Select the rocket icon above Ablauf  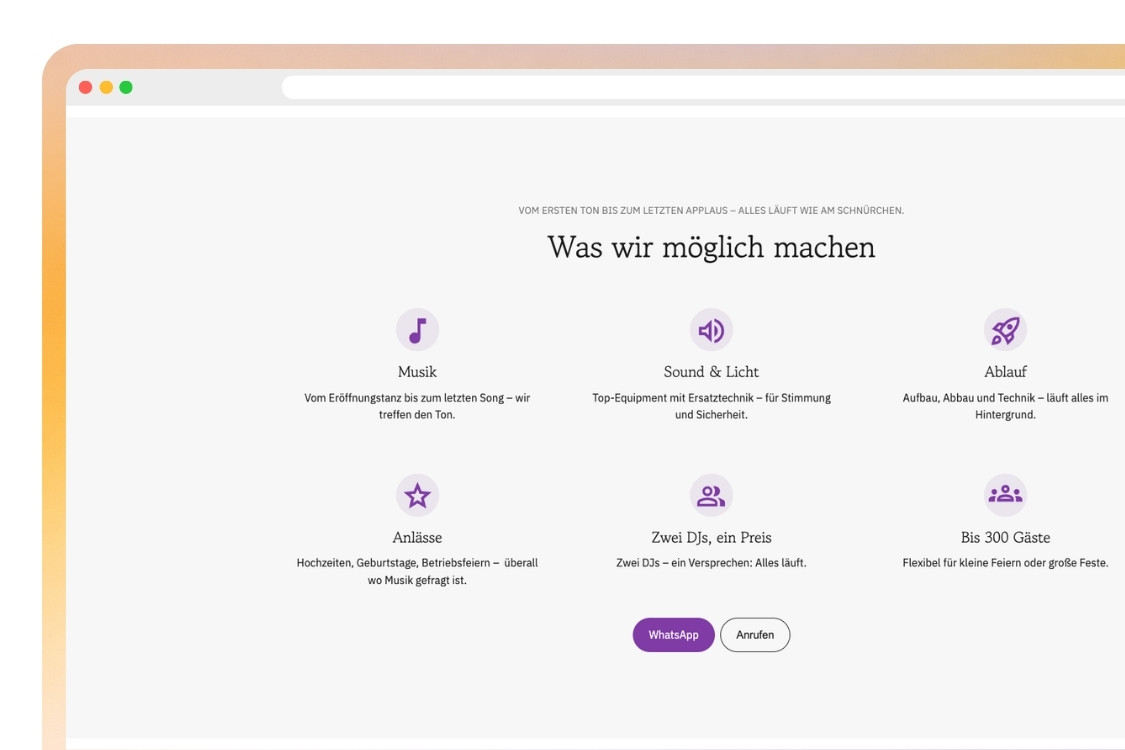(1005, 329)
